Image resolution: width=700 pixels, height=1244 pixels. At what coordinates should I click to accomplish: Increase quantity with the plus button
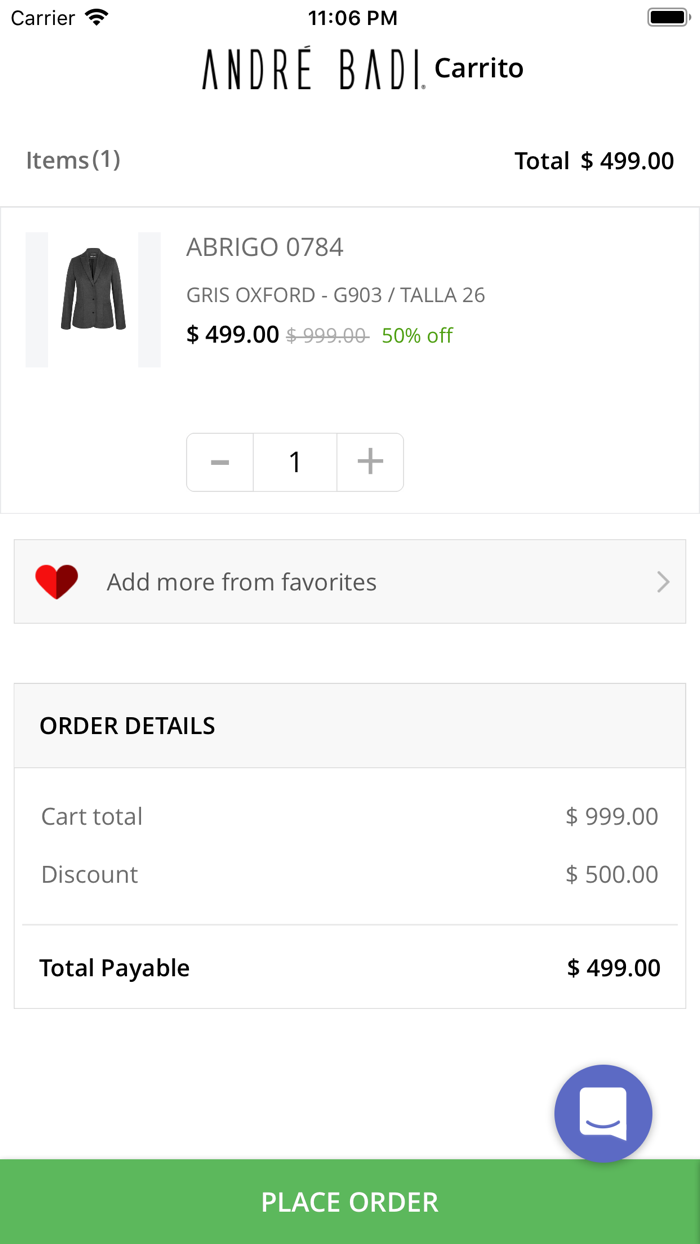pos(370,462)
